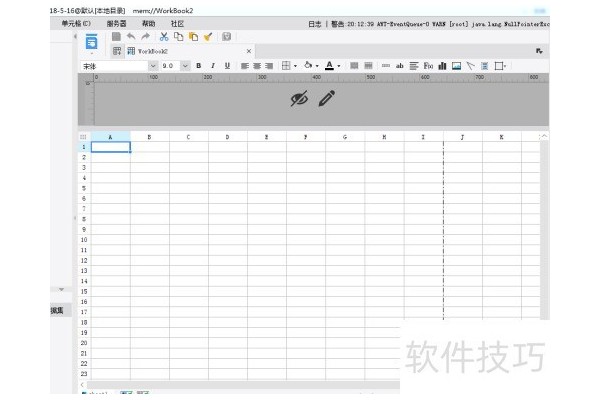Open the font name dropdown

[153, 66]
